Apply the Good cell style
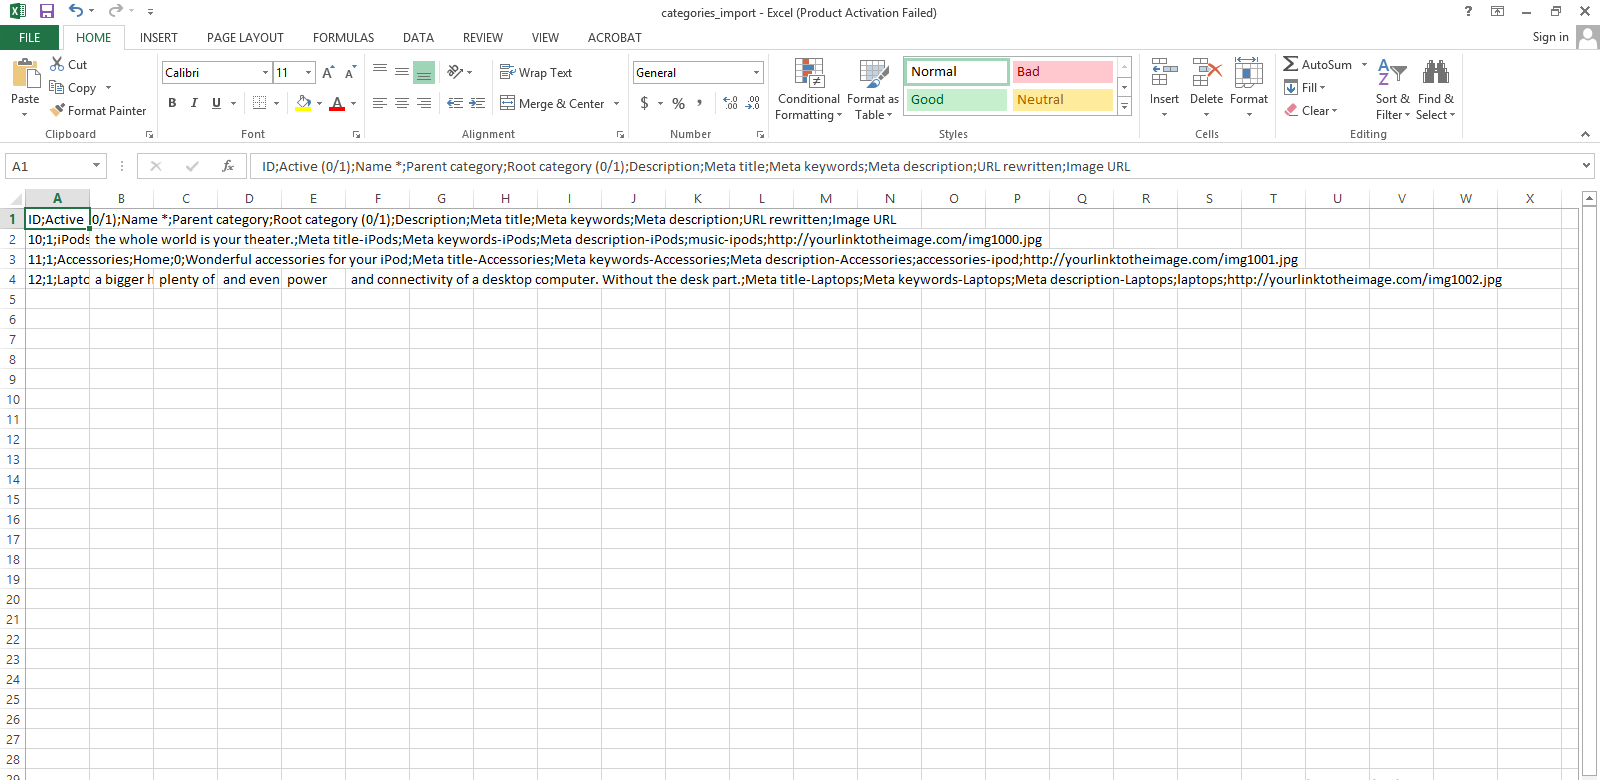This screenshot has width=1600, height=780. point(957,99)
